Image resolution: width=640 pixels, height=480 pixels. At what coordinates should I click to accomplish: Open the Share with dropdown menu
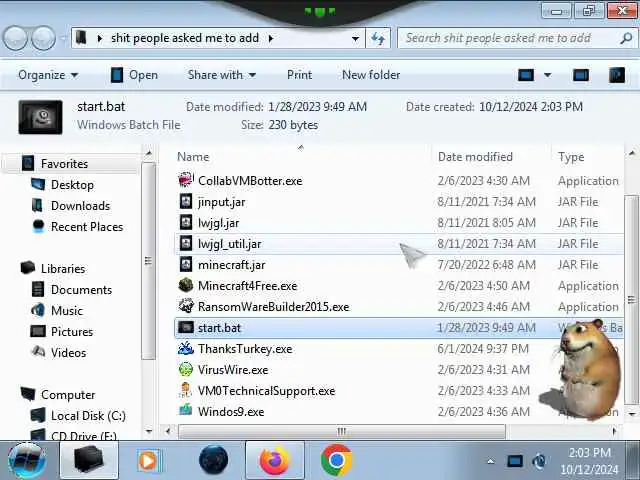click(222, 75)
